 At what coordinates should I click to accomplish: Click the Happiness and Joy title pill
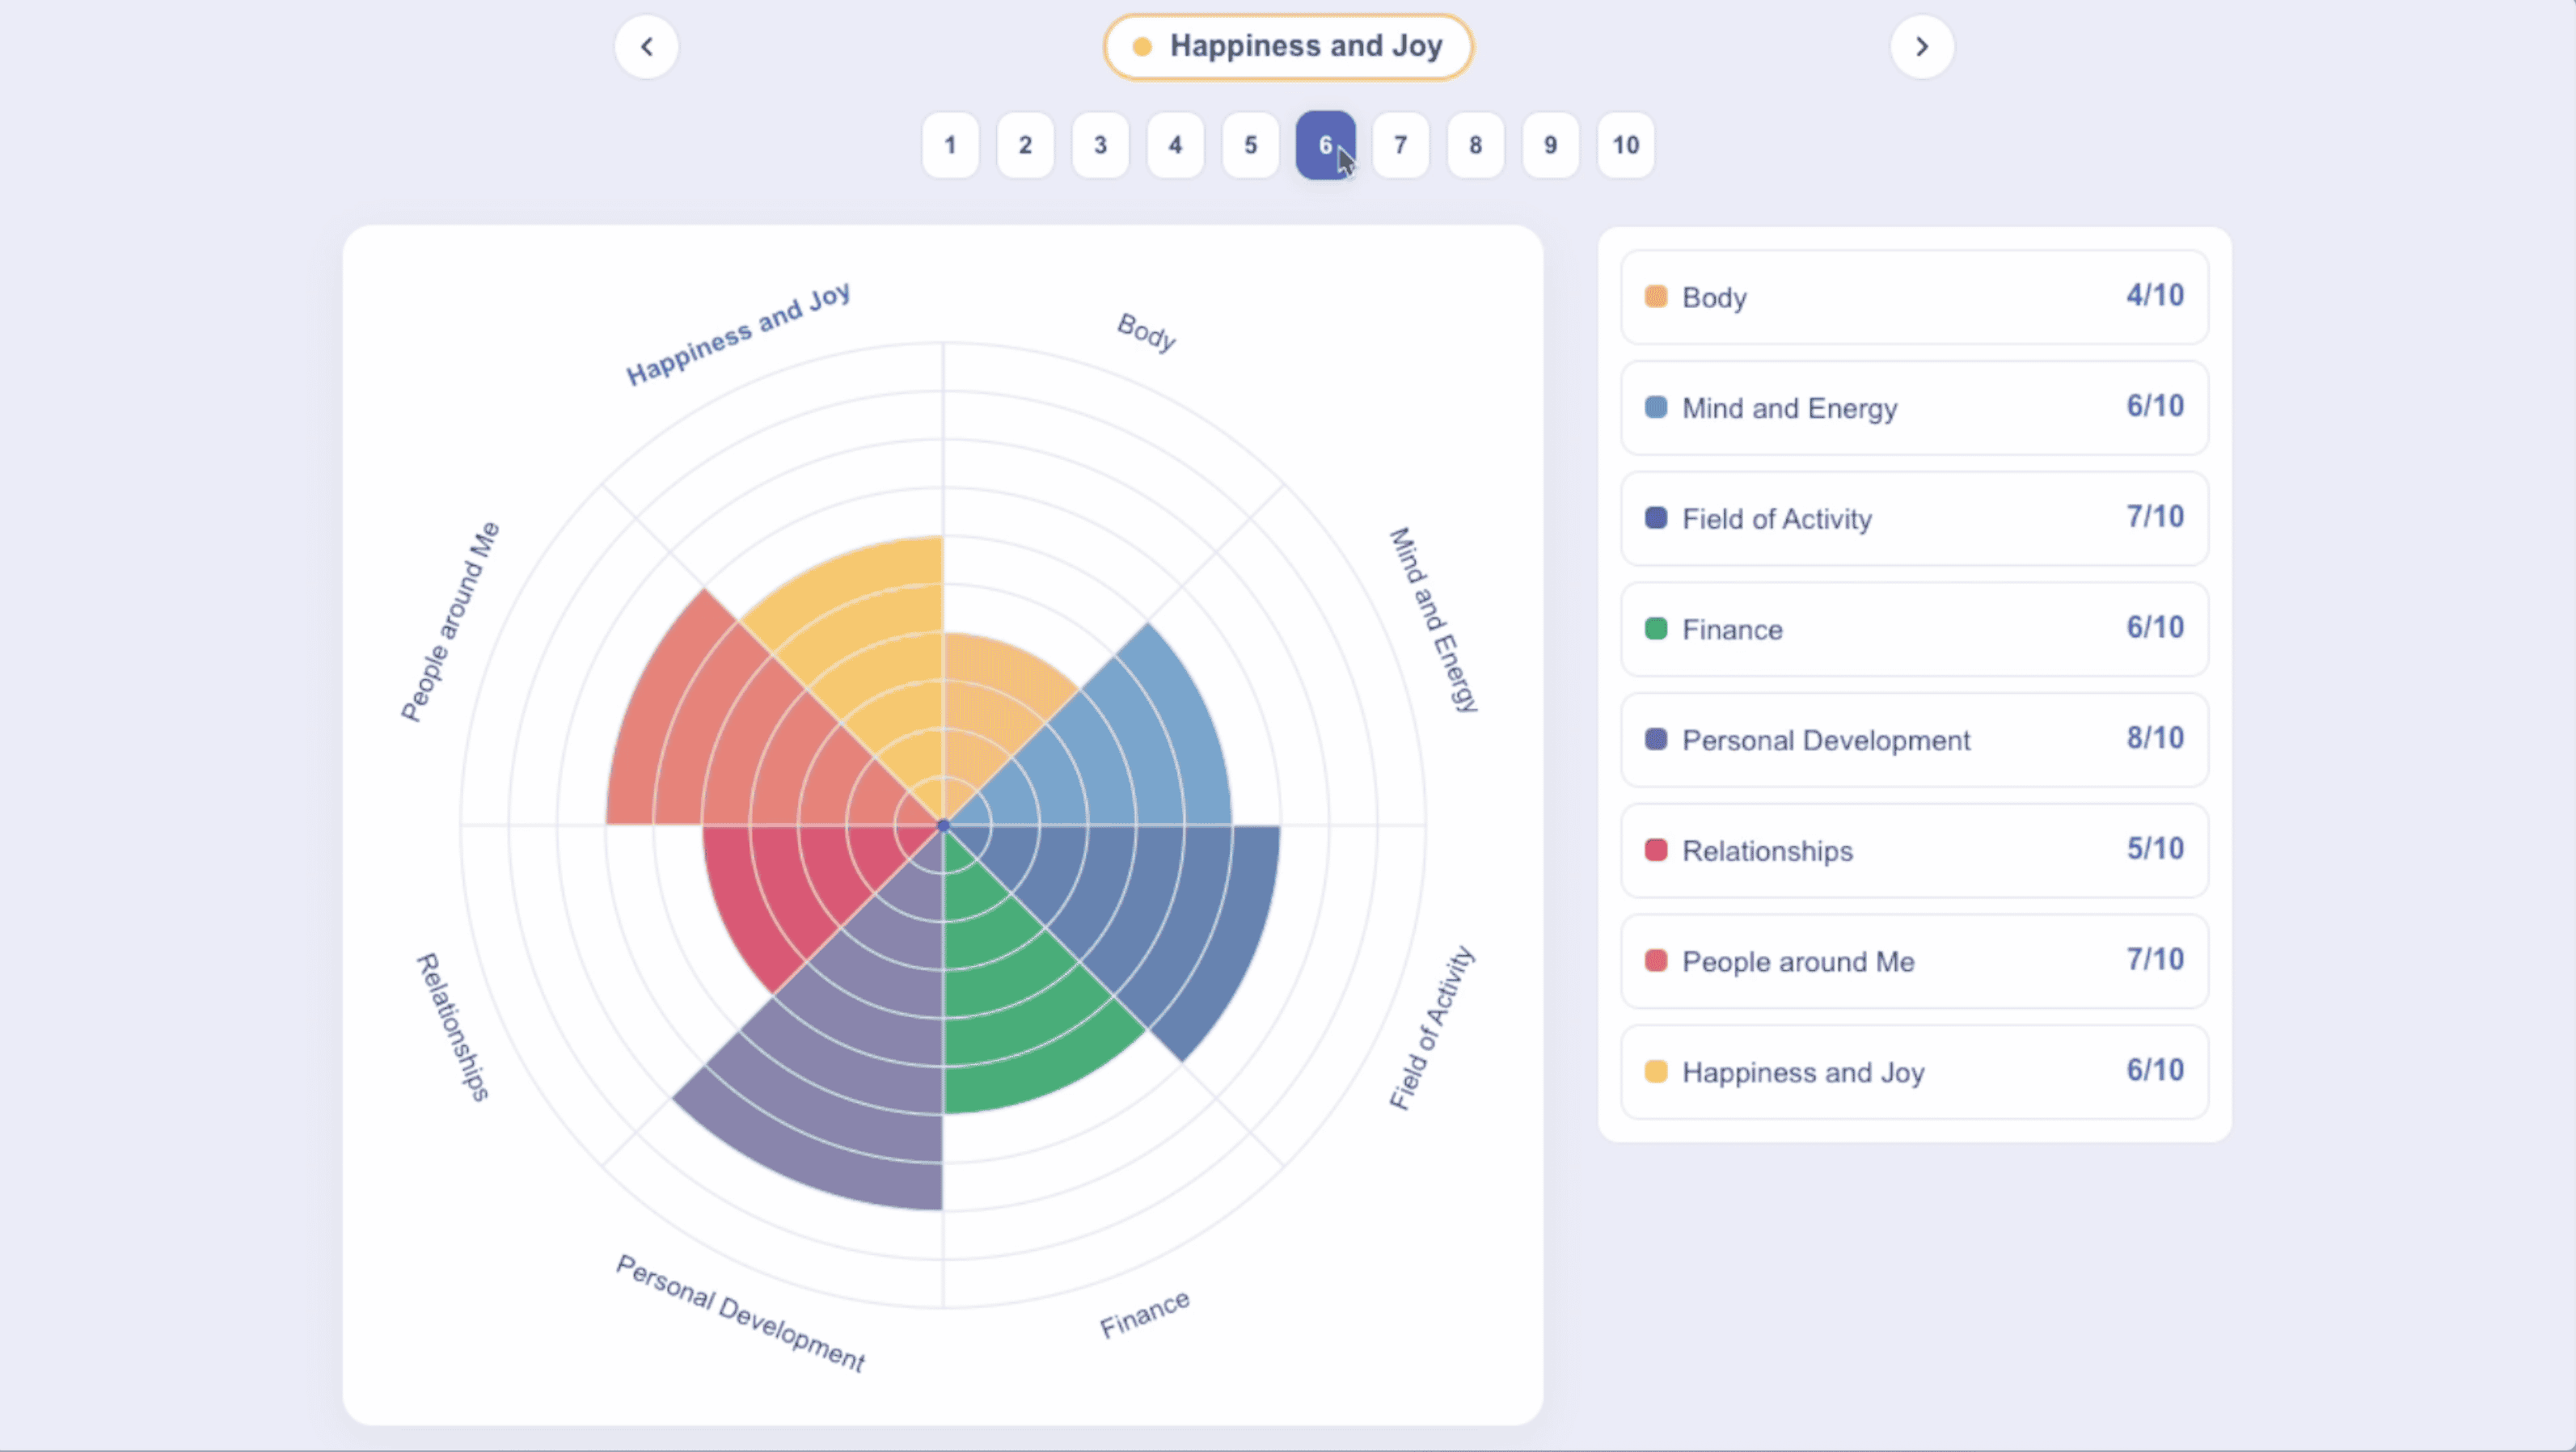[1288, 47]
